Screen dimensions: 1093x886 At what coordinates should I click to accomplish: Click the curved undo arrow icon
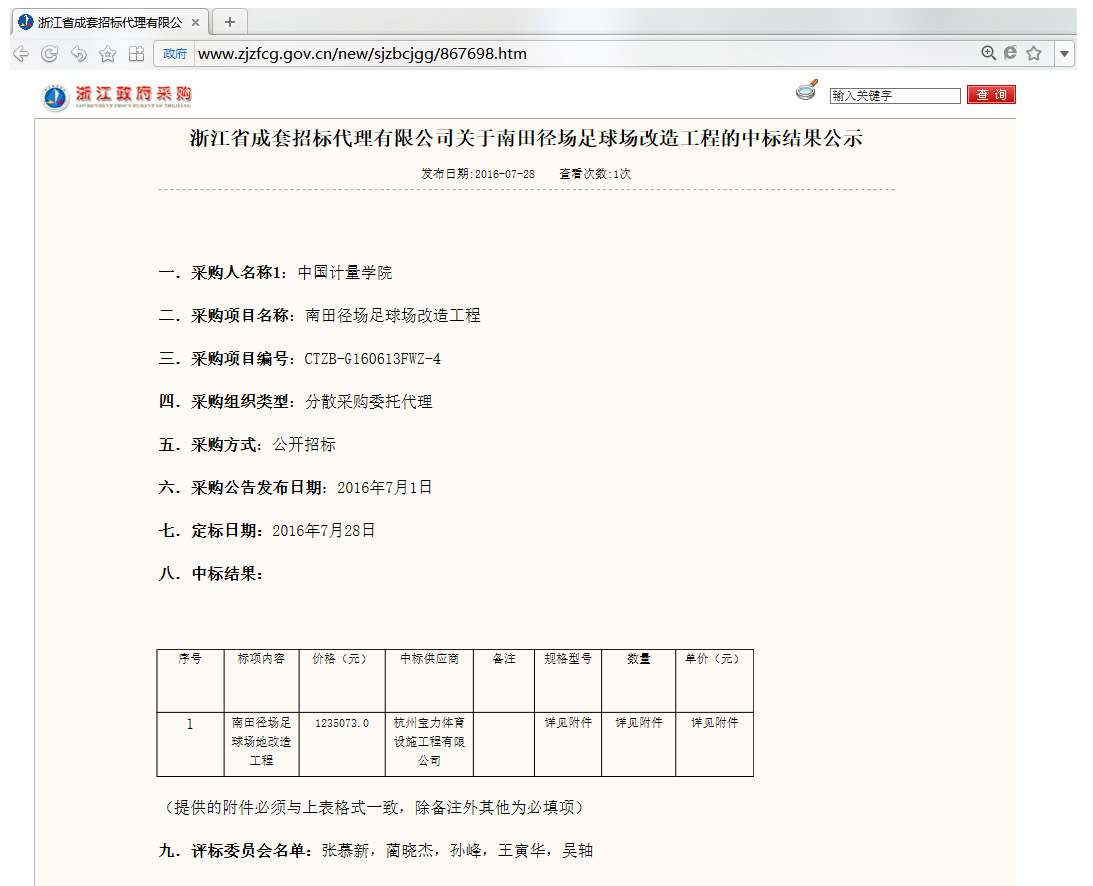78,54
